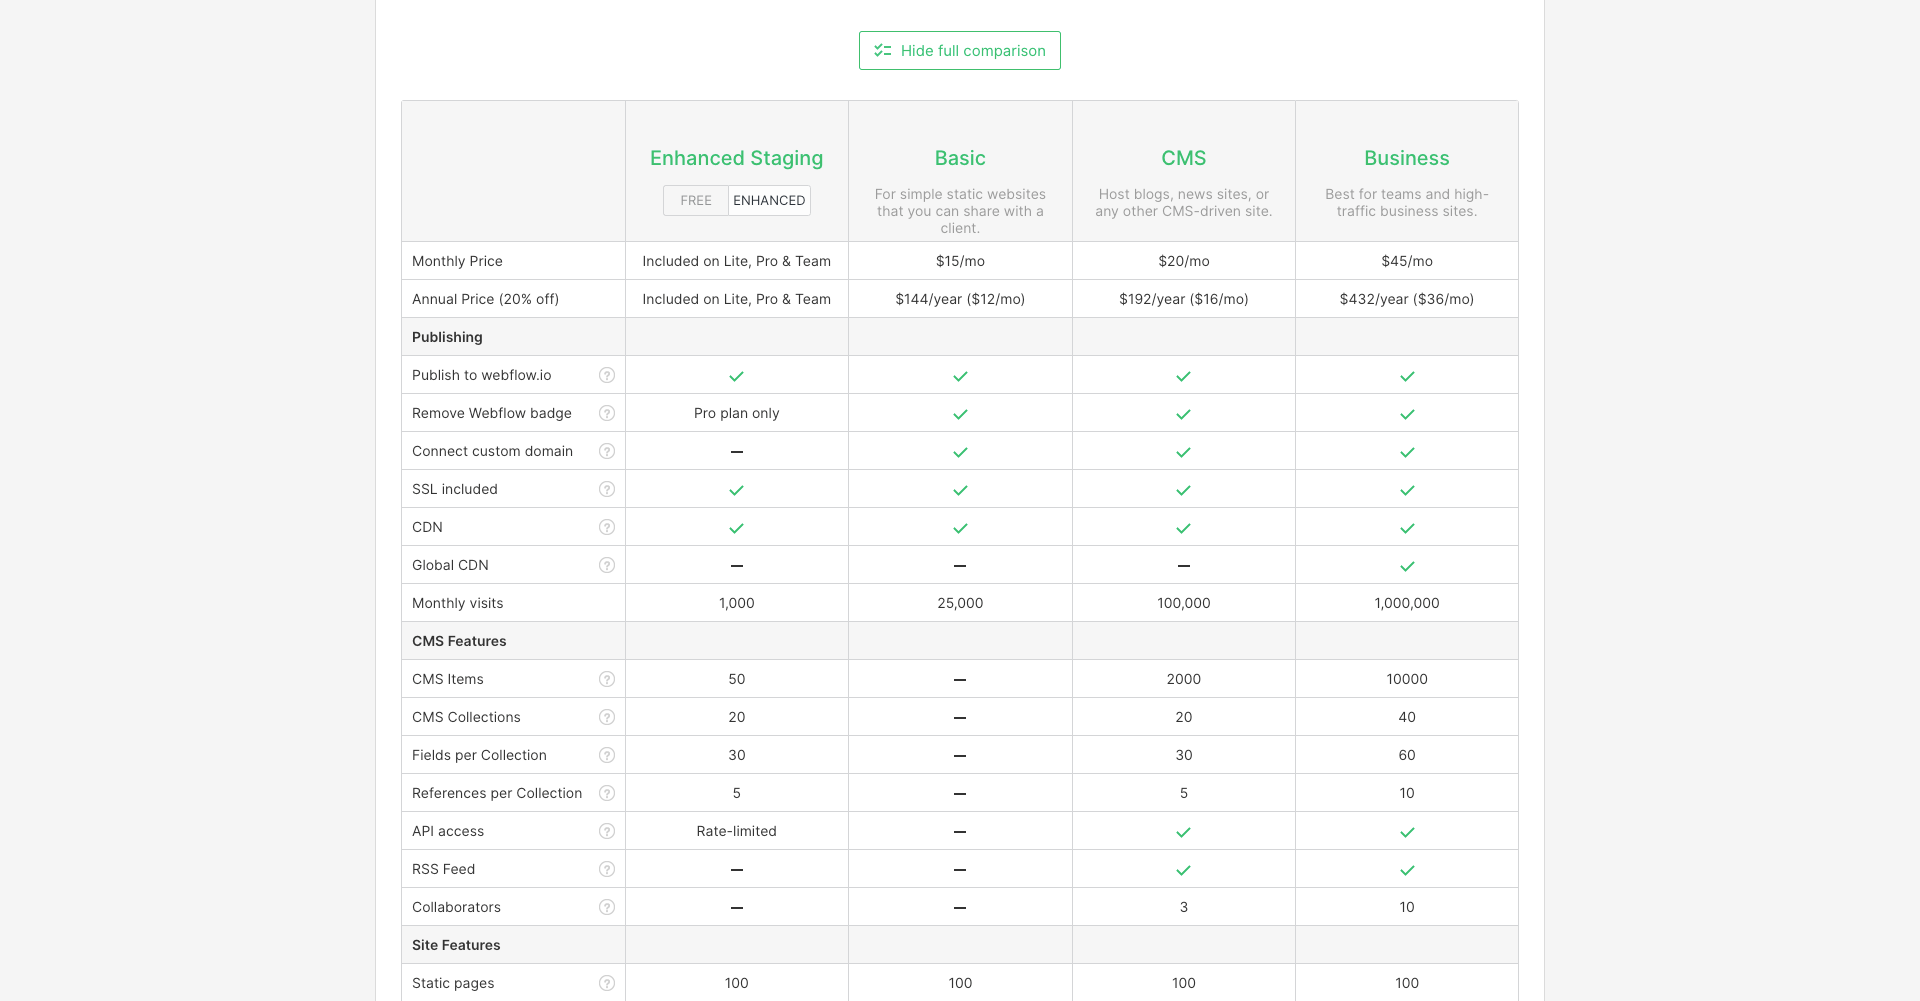The width and height of the screenshot is (1920, 1001).
Task: Click help icon next to Publish to webflow.io
Action: tap(607, 375)
